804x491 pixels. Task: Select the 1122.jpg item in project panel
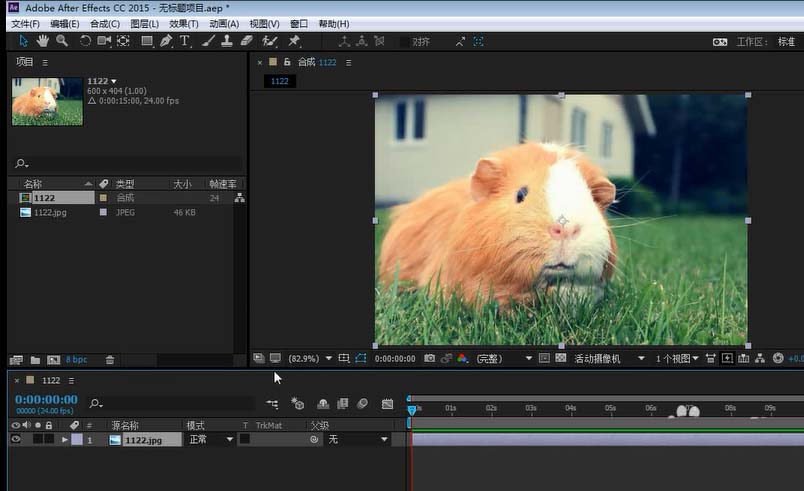tap(50, 212)
